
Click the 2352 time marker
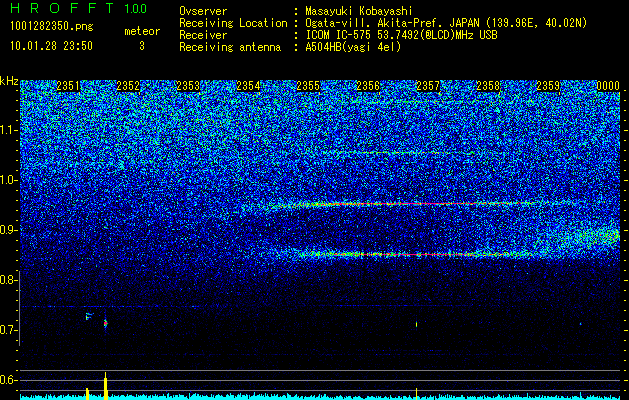click(x=128, y=86)
